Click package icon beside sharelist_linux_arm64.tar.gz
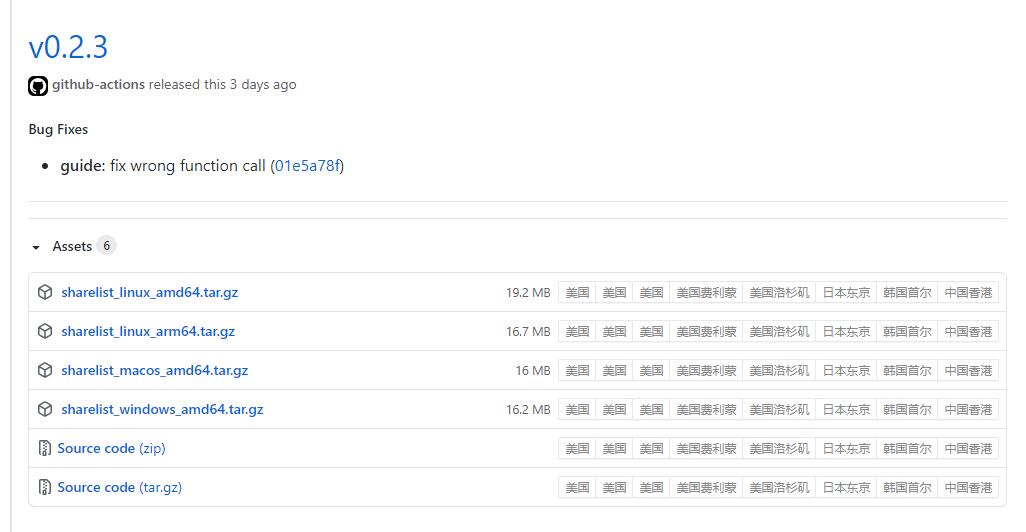Image resolution: width=1026 pixels, height=532 pixels. coord(45,331)
